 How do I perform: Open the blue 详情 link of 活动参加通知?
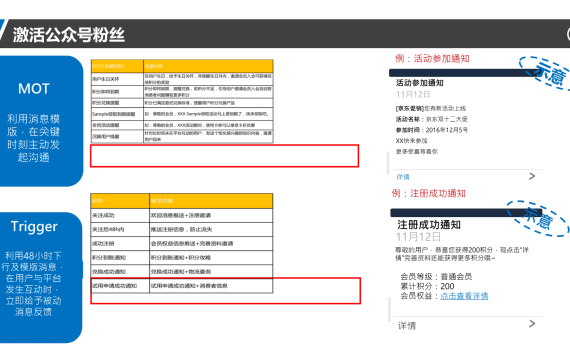pos(403,177)
